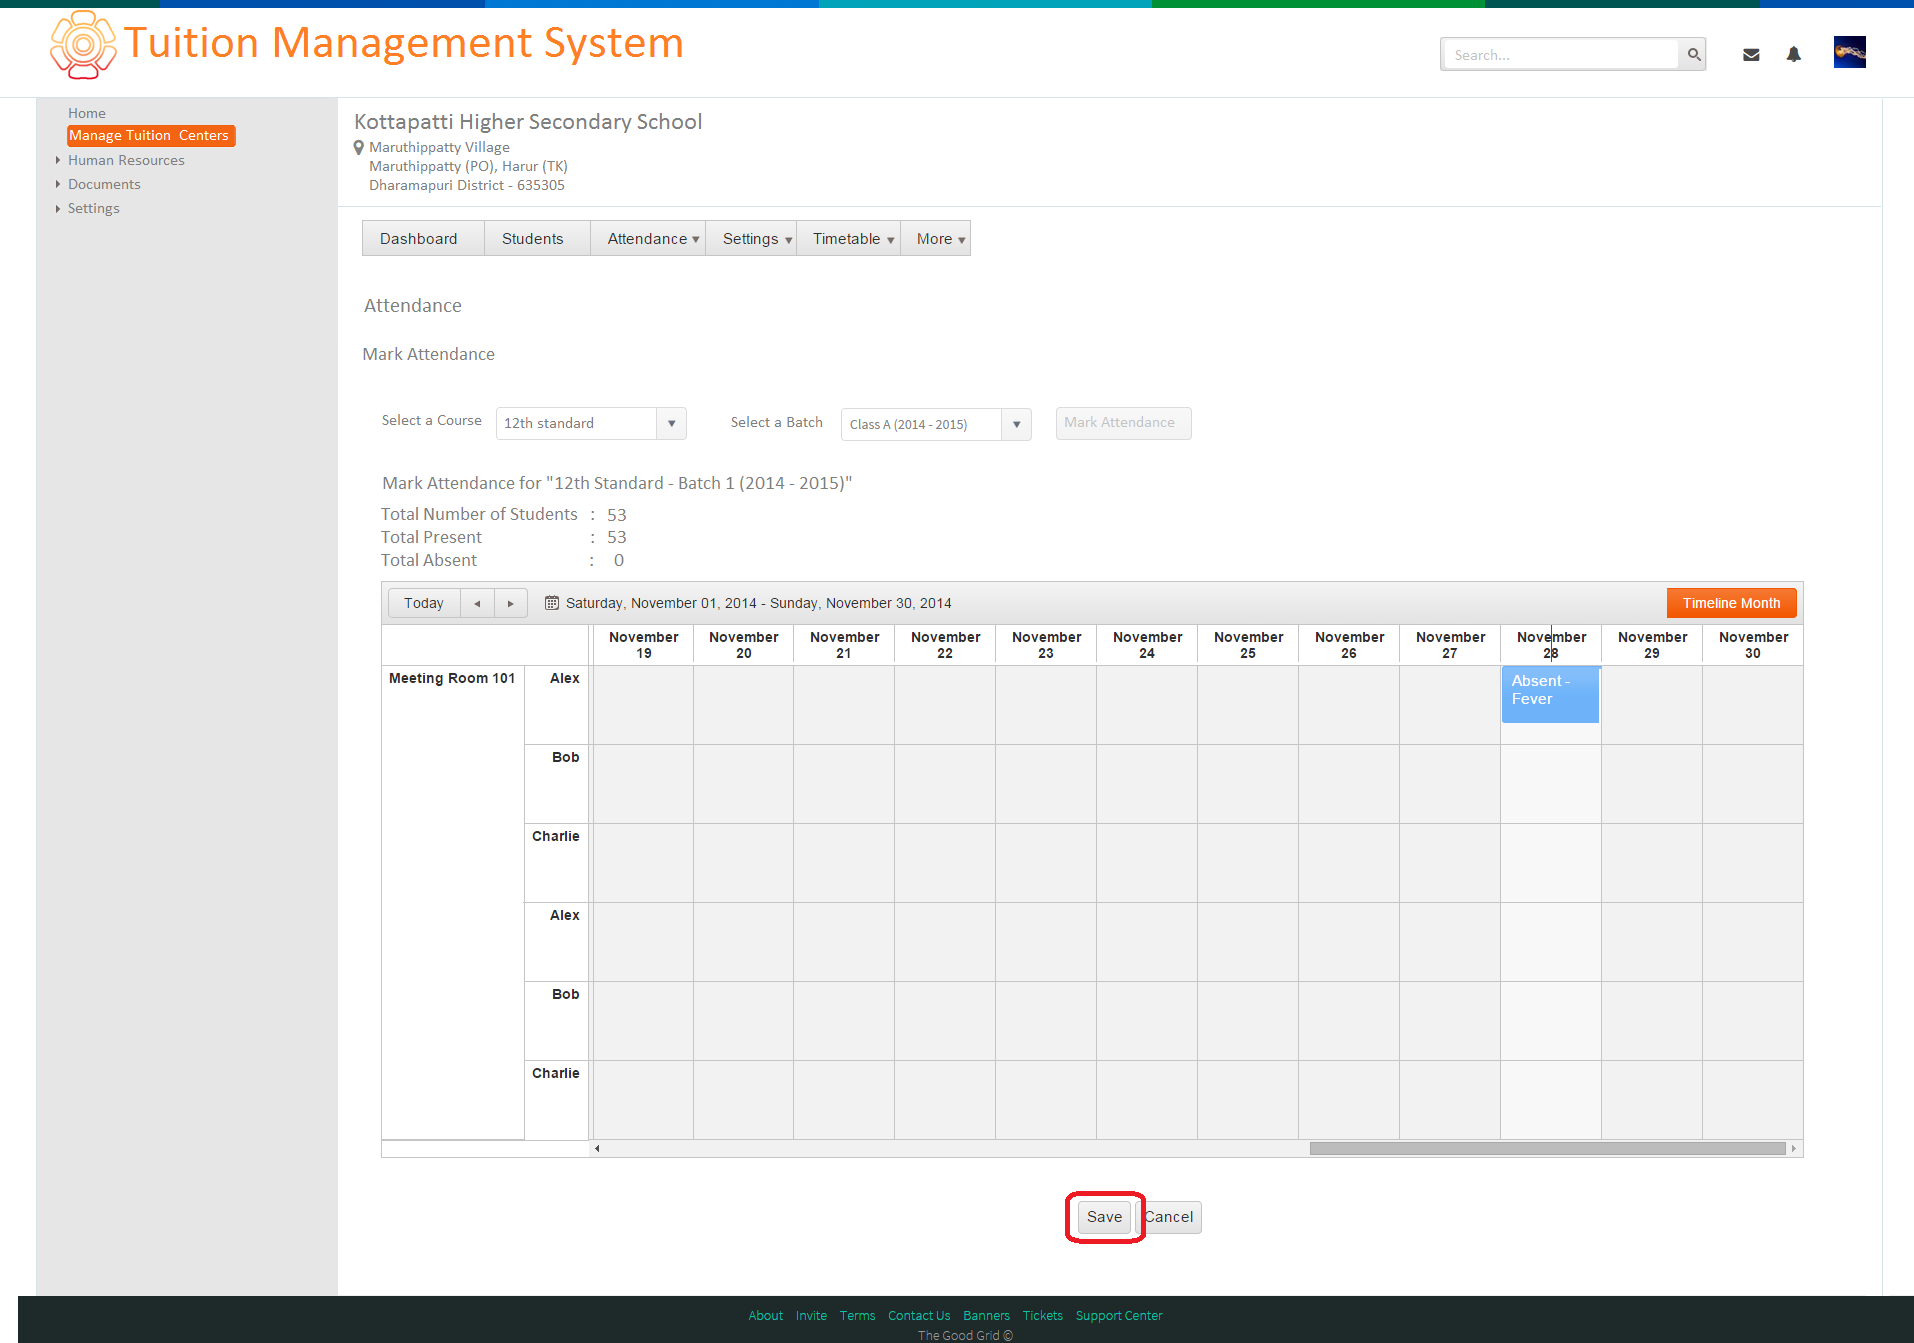Select Manage Tuition Centers in sidebar
1914x1343 pixels.
pos(151,136)
